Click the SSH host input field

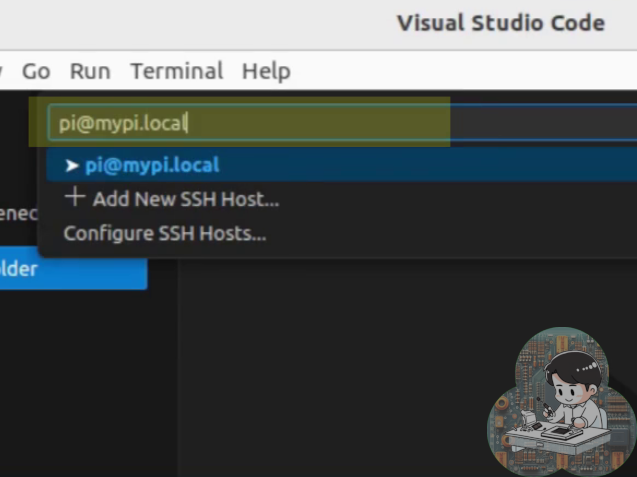[x=342, y=123]
